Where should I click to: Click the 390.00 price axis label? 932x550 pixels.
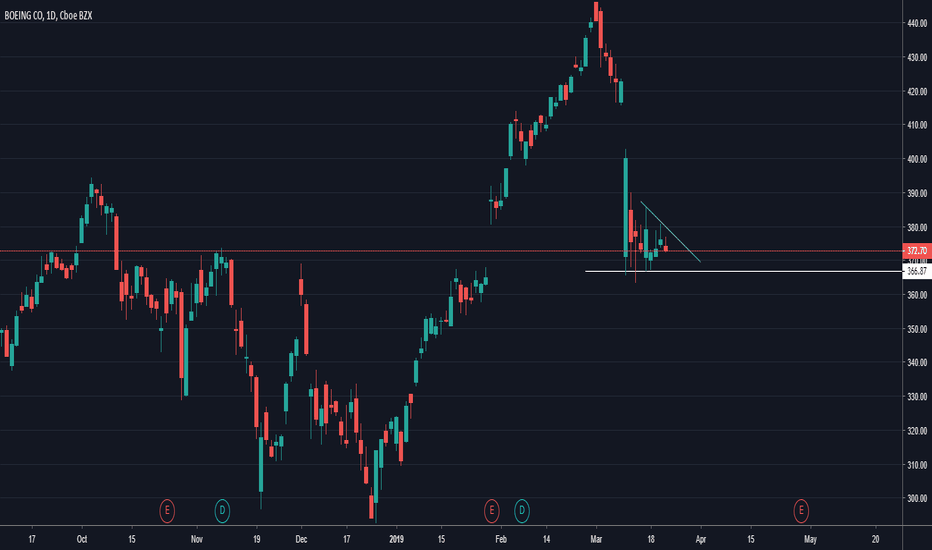coord(917,193)
